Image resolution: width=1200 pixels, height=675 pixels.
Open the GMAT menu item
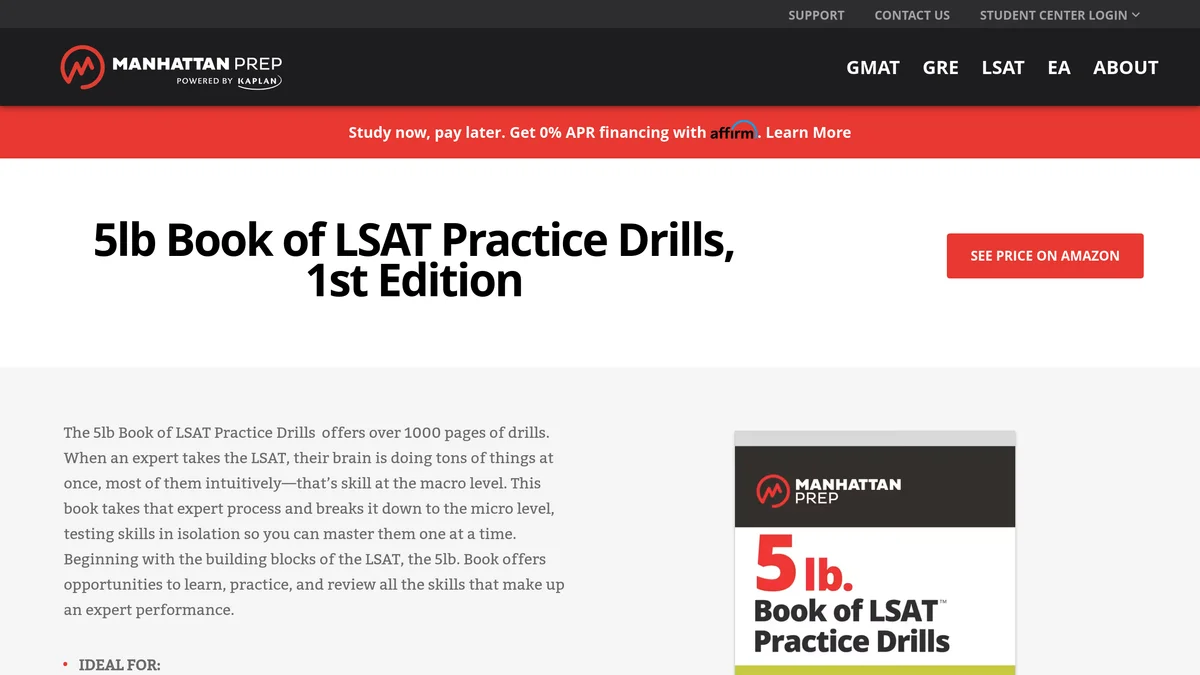click(x=873, y=67)
